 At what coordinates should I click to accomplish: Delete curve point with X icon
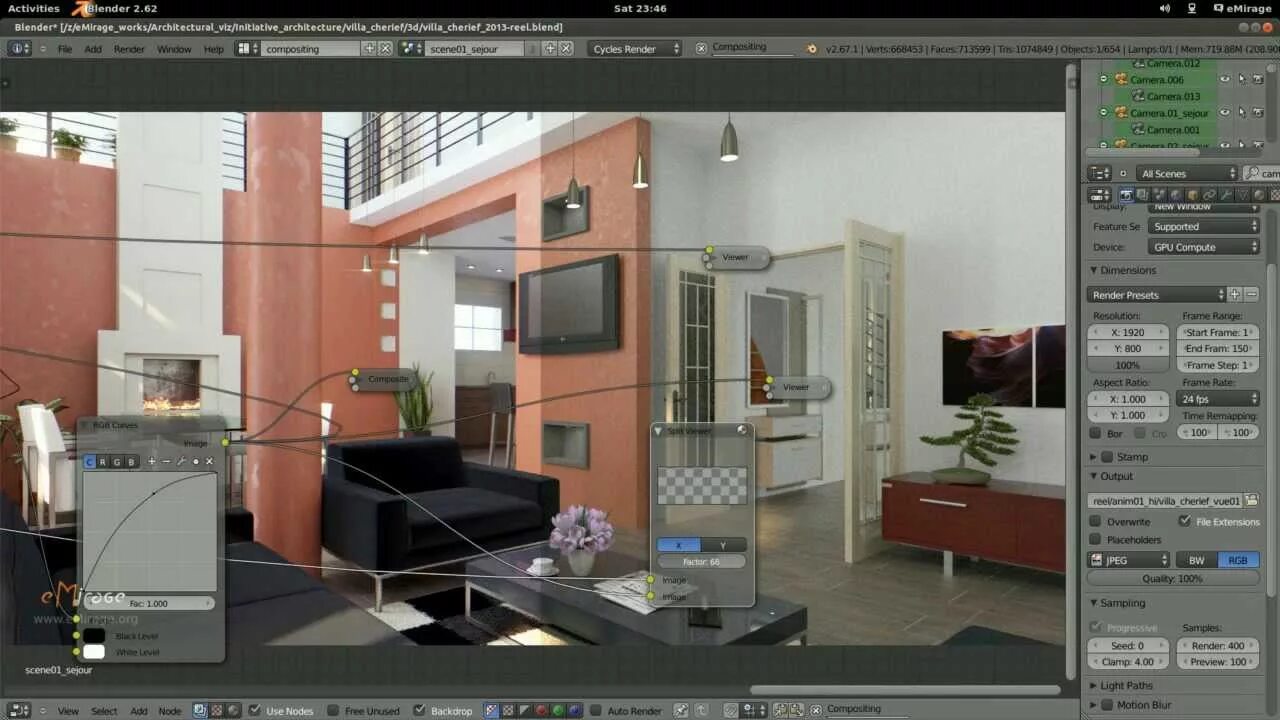(209, 461)
